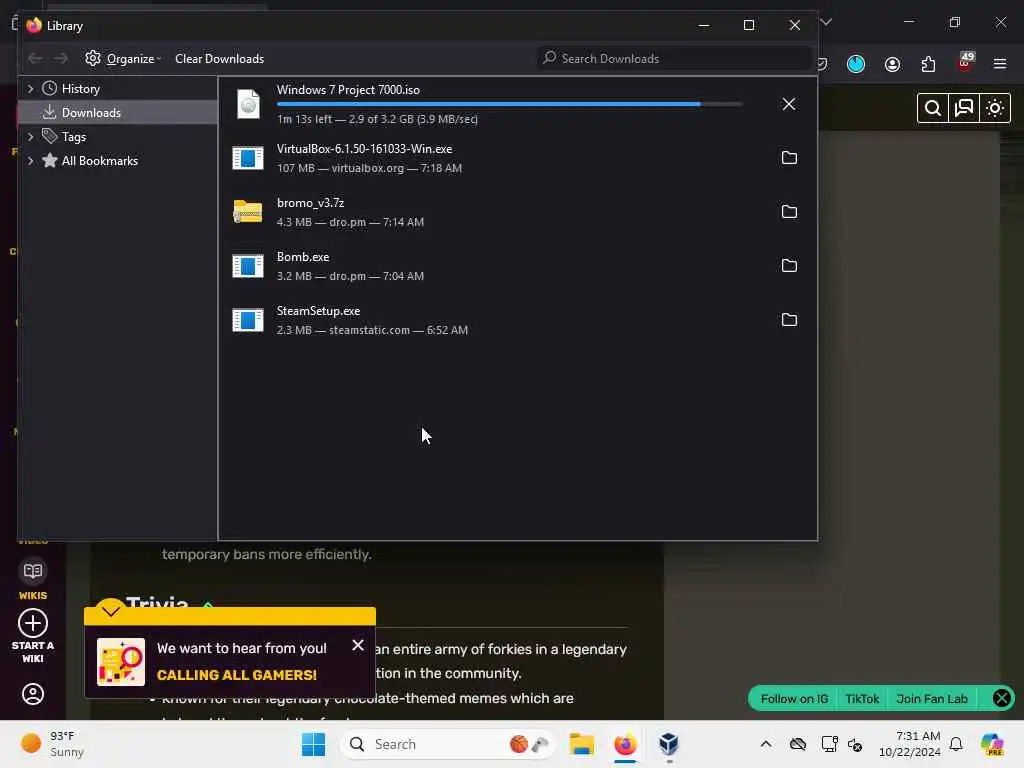Open Firefox extensions puzzle icon
Screen dimensions: 1024x768
pyautogui.click(x=928, y=64)
